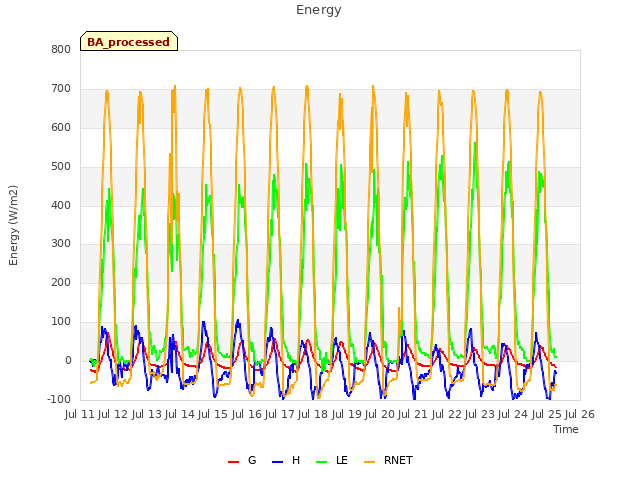
Task: Click the Jul 13 x-axis date label
Action: pos(147,414)
